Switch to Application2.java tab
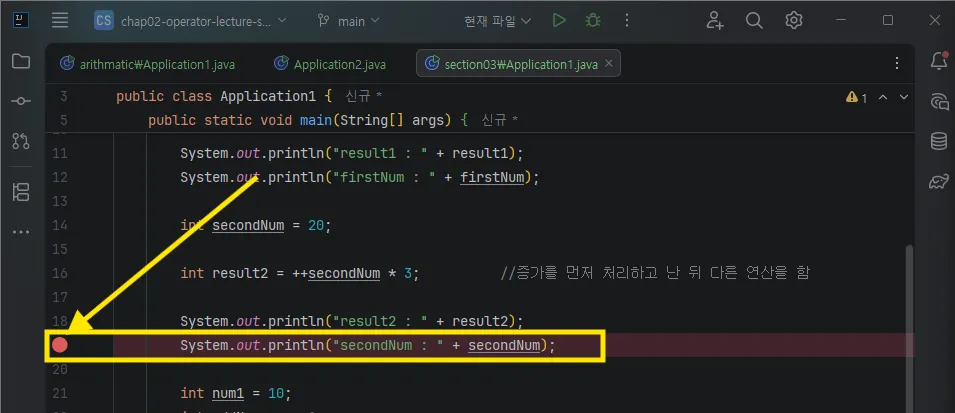 click(329, 64)
